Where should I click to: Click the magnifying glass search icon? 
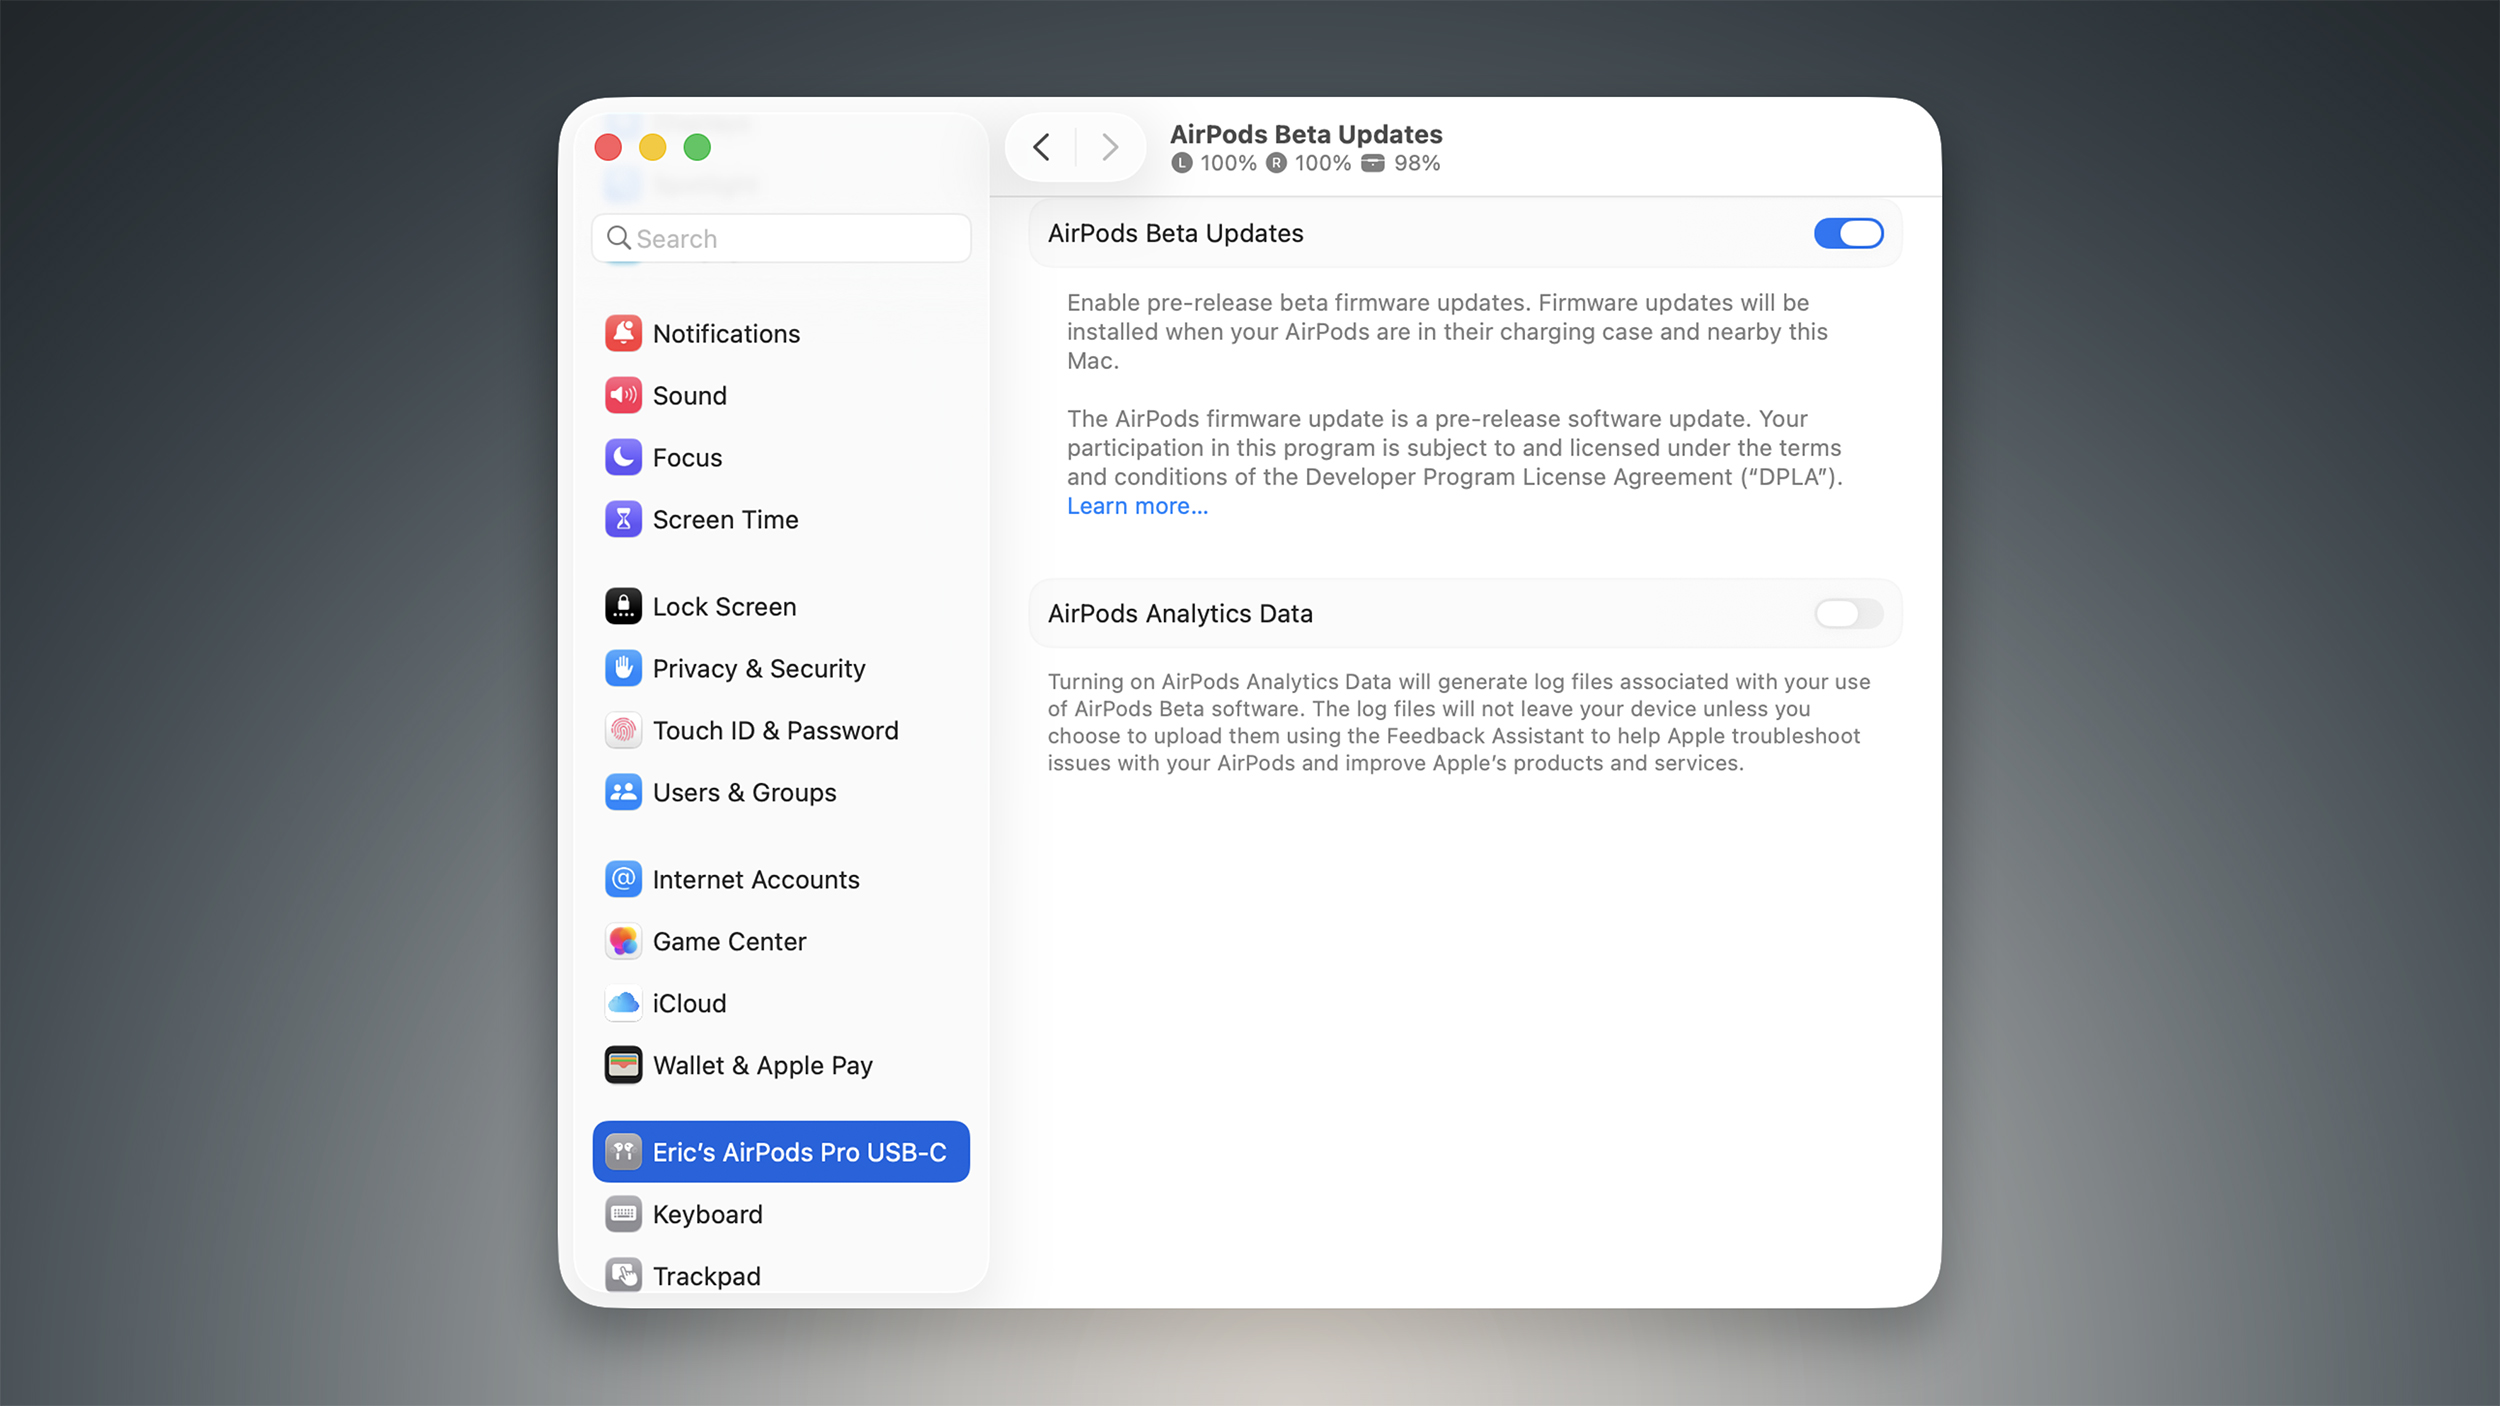[x=619, y=238]
